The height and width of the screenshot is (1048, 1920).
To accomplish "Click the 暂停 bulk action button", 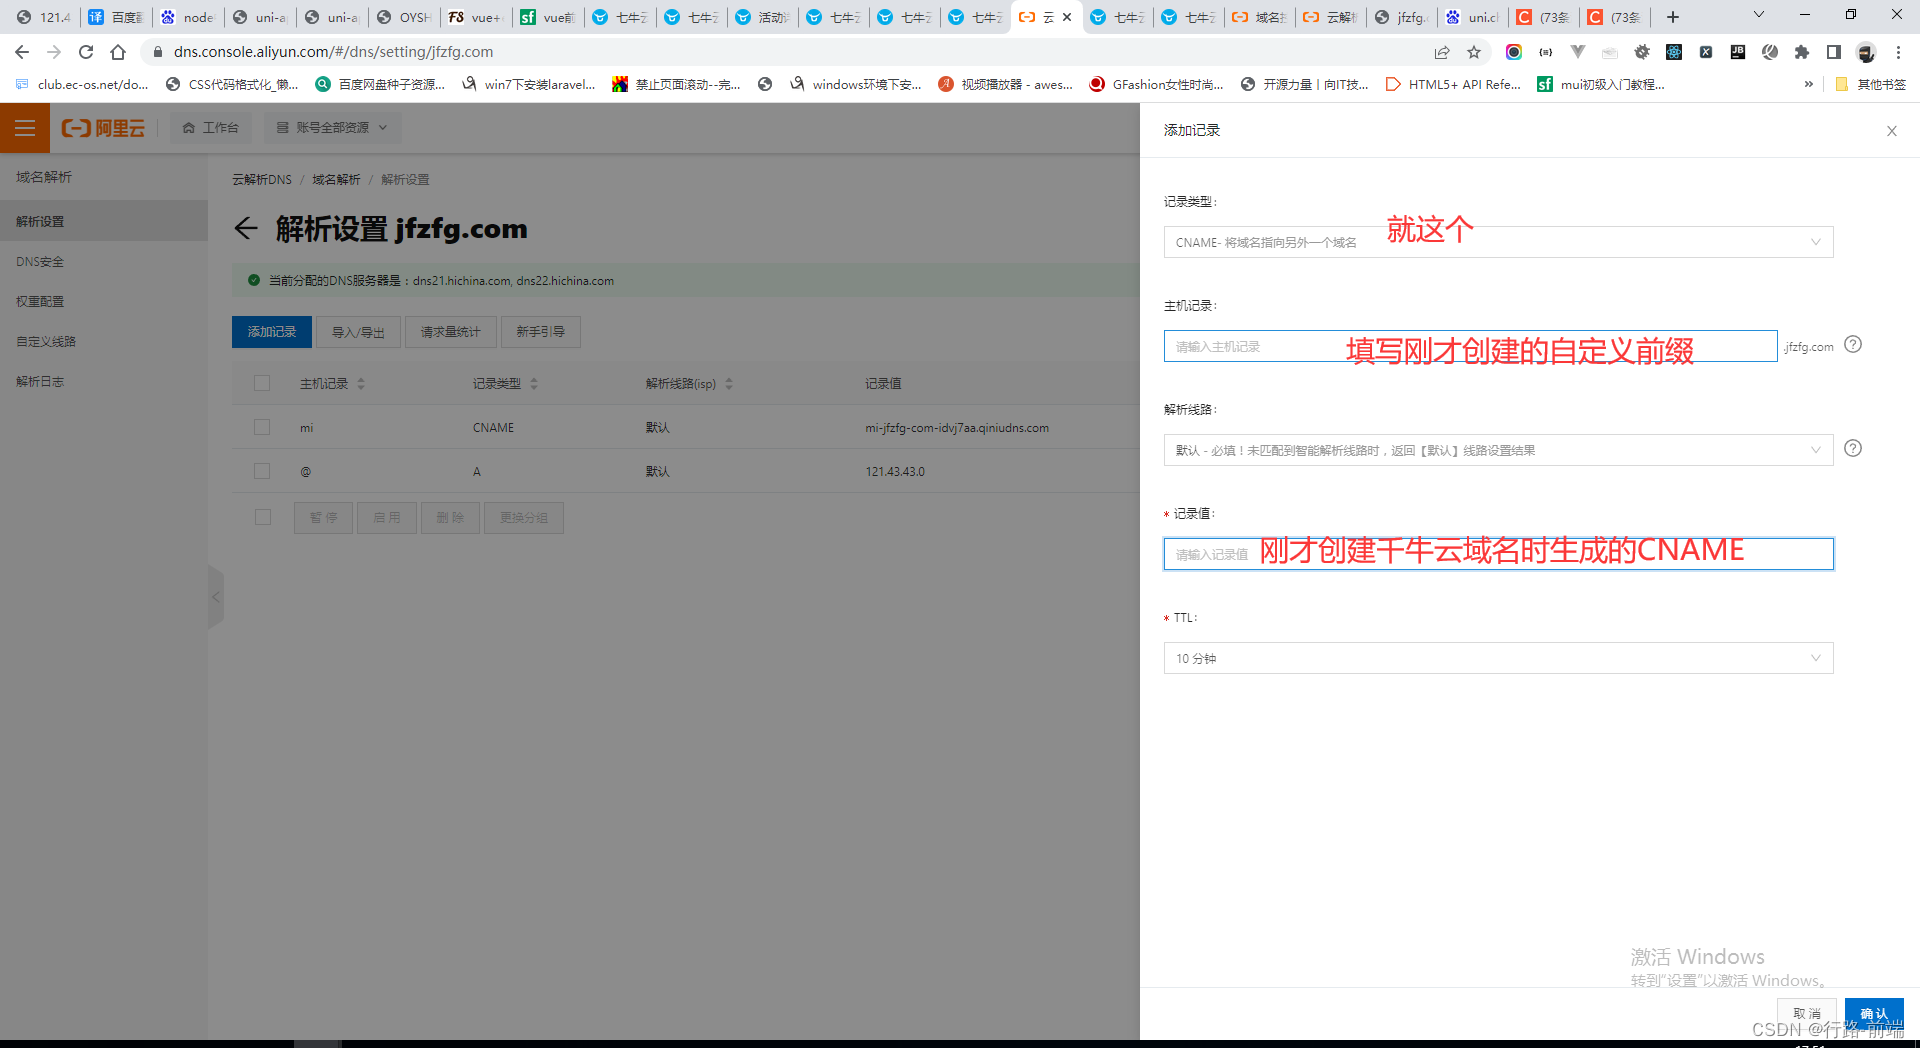I will [323, 518].
